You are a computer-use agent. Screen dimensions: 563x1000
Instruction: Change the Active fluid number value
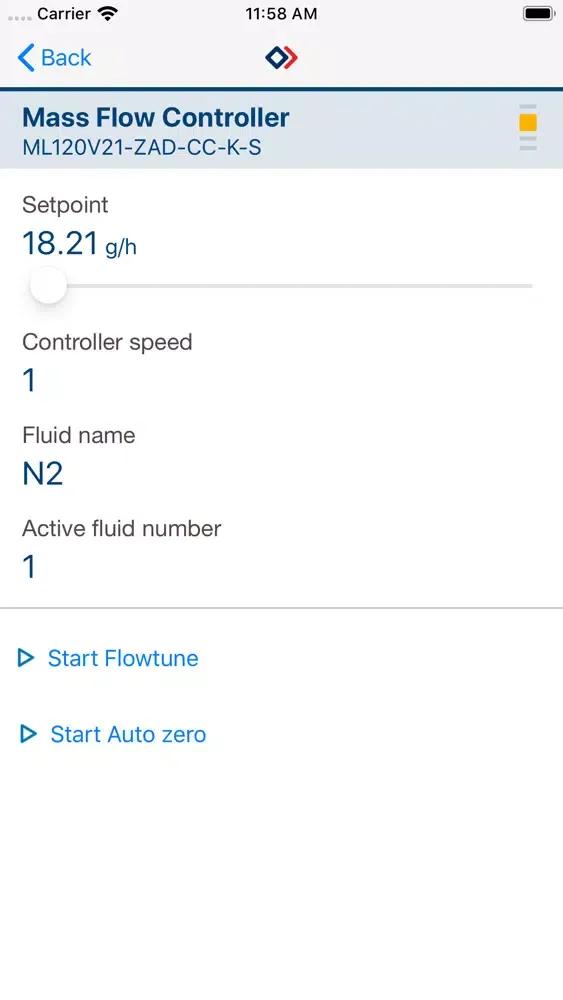click(29, 567)
